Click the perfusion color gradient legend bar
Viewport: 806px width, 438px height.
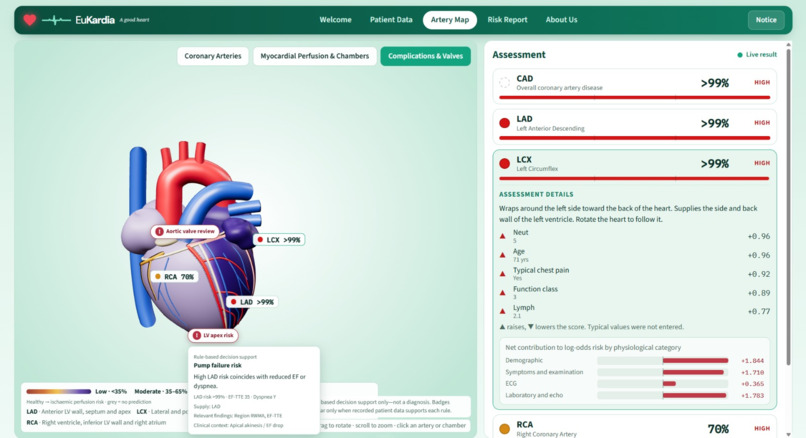(x=59, y=391)
